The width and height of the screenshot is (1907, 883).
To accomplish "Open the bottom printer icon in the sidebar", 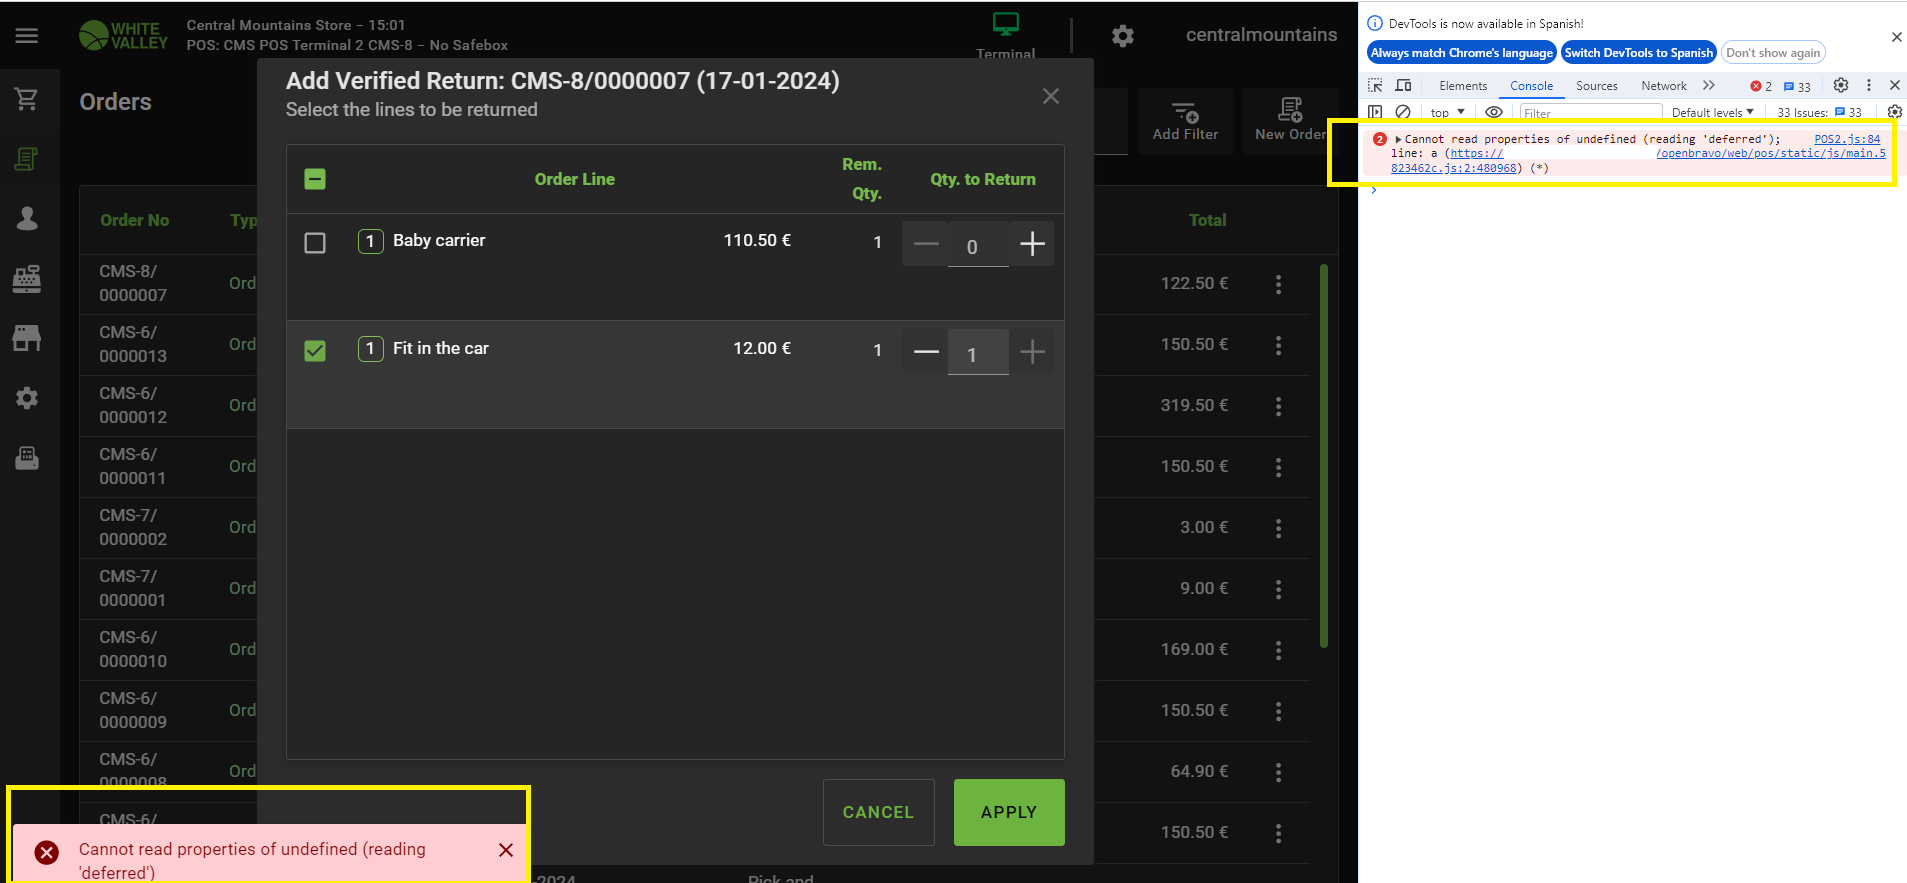I will [x=27, y=458].
